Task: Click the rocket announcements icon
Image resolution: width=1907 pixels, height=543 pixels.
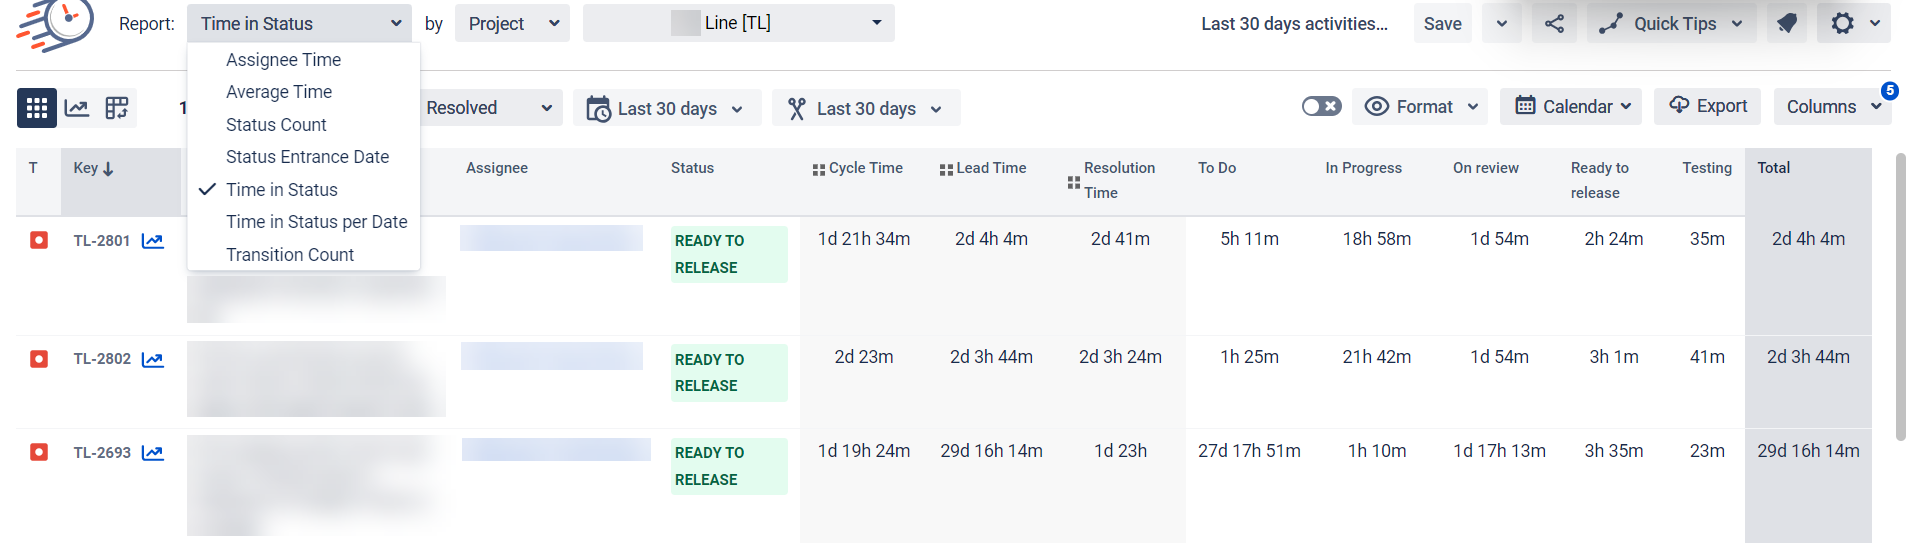Action: [1787, 24]
